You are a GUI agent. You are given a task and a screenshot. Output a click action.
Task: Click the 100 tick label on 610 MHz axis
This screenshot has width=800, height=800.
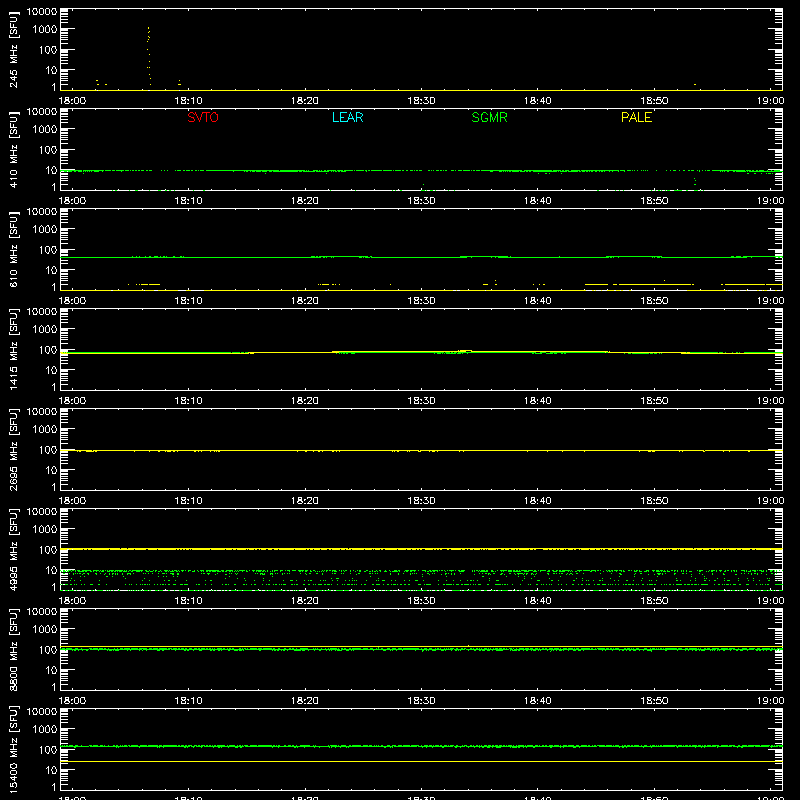click(x=48, y=250)
